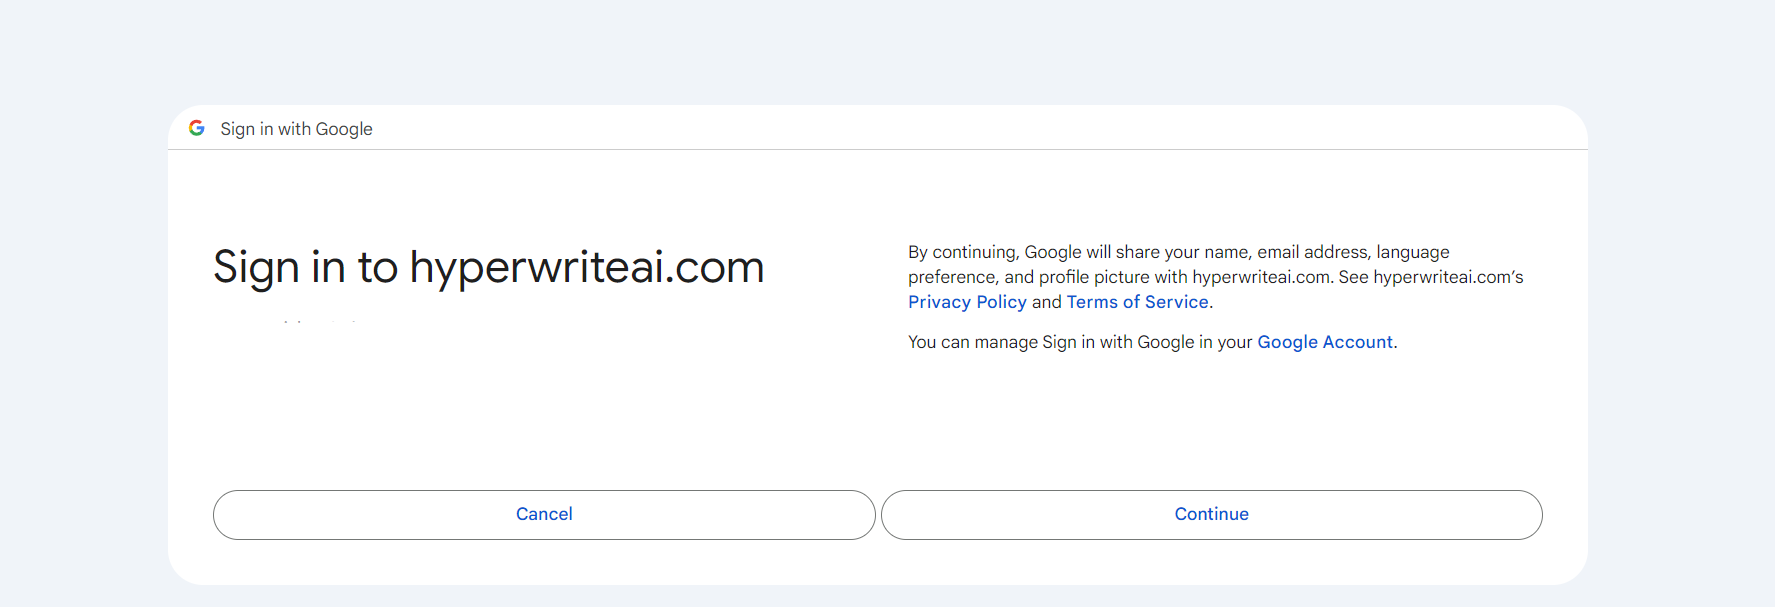
Task: Click the hyperwriteai.com domain in the heading
Action: point(587,267)
